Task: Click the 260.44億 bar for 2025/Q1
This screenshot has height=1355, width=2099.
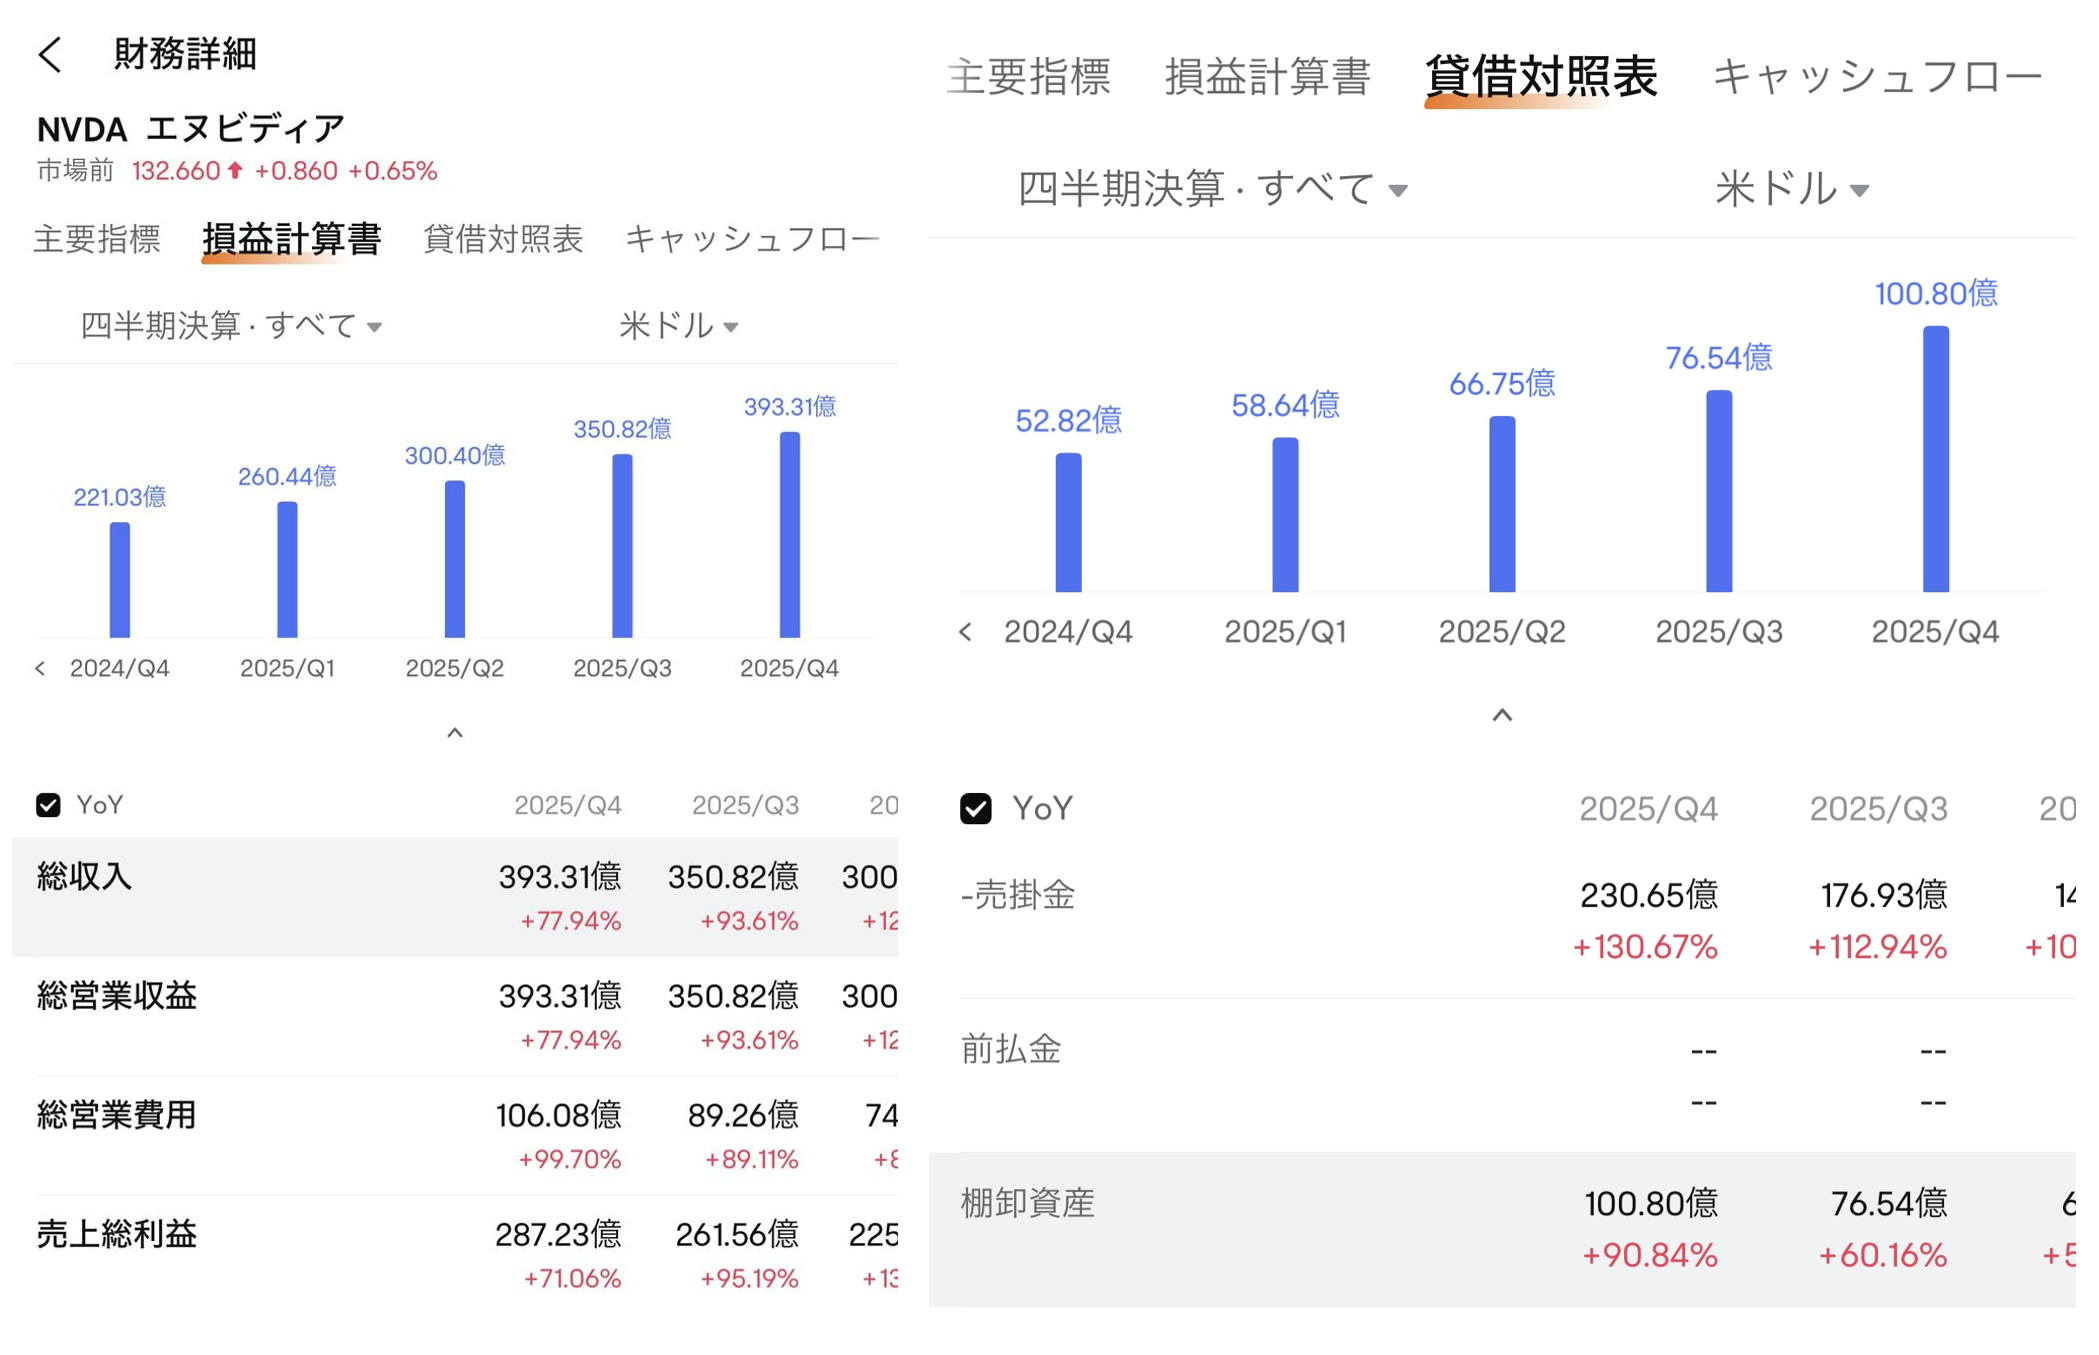Action: pos(287,569)
